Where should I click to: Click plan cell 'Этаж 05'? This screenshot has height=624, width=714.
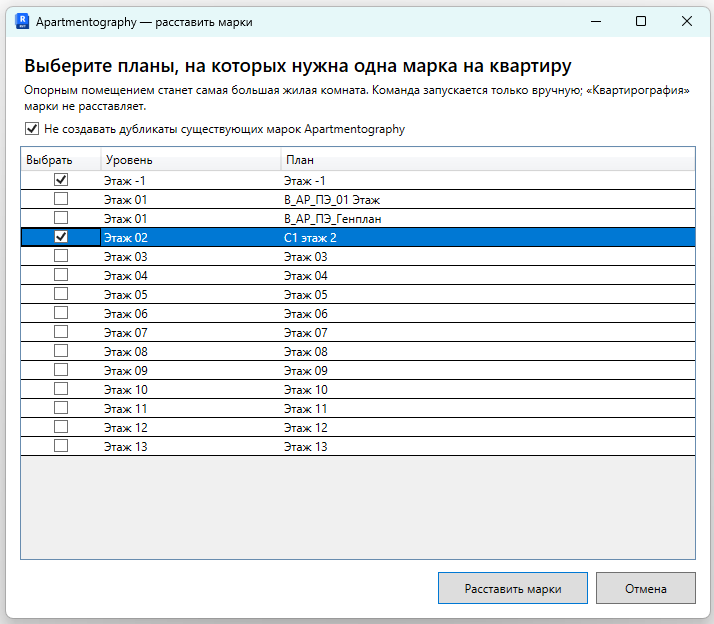pyautogui.click(x=488, y=295)
